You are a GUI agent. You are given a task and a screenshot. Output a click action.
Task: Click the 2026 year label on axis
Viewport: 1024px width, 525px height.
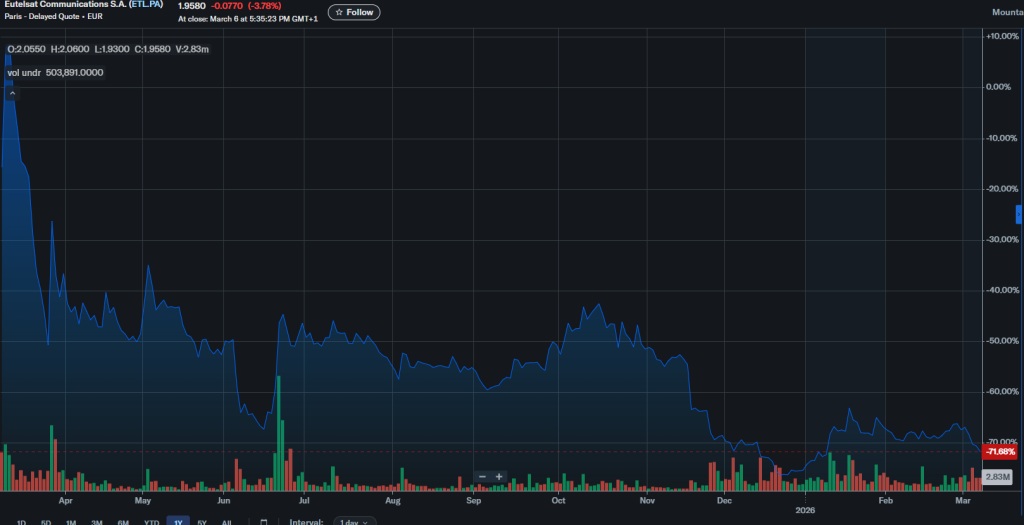pos(805,510)
